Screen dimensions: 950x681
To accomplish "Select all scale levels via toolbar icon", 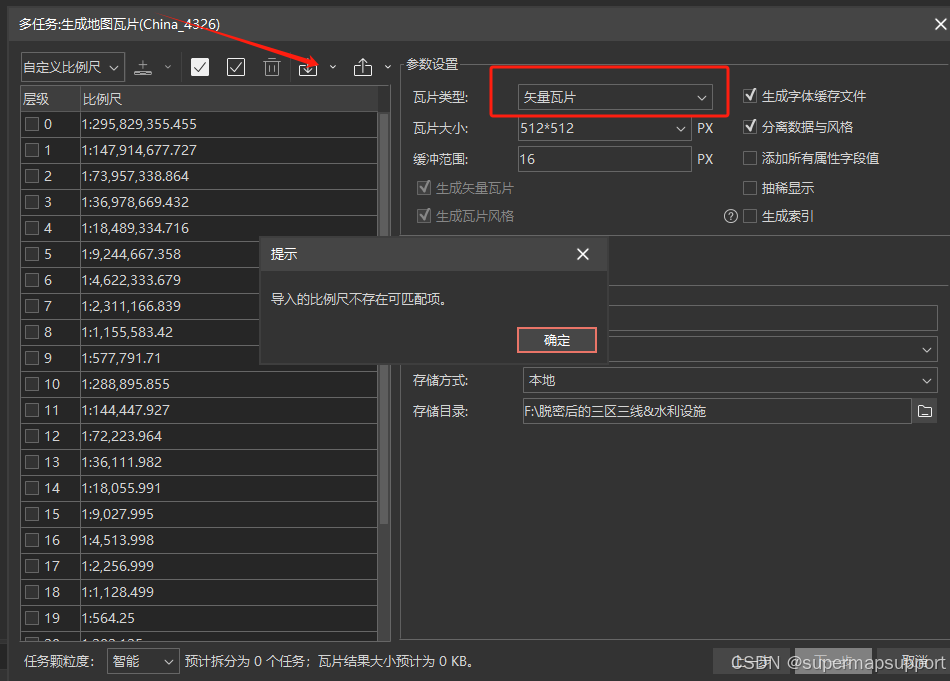I will 199,66.
